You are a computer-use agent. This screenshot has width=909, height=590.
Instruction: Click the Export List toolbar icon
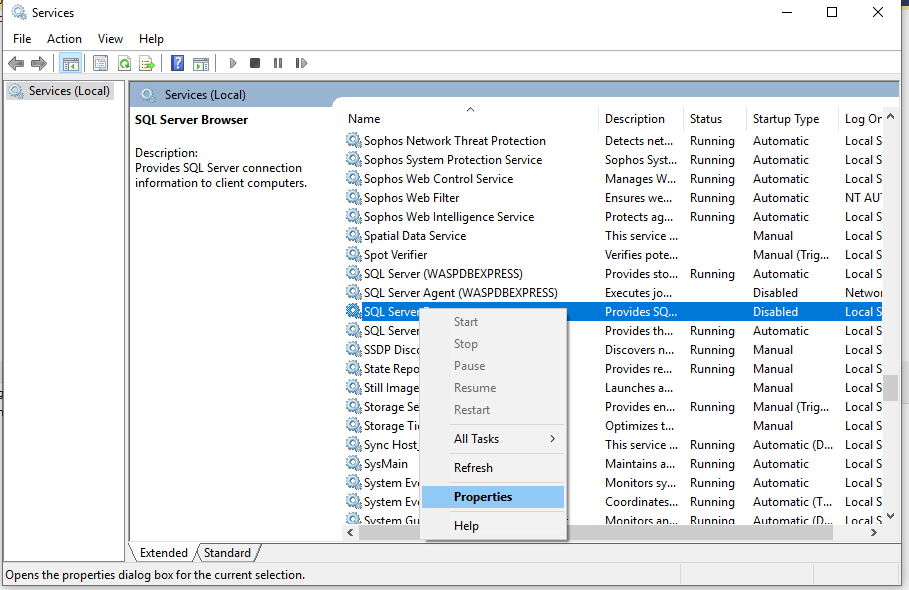click(147, 63)
